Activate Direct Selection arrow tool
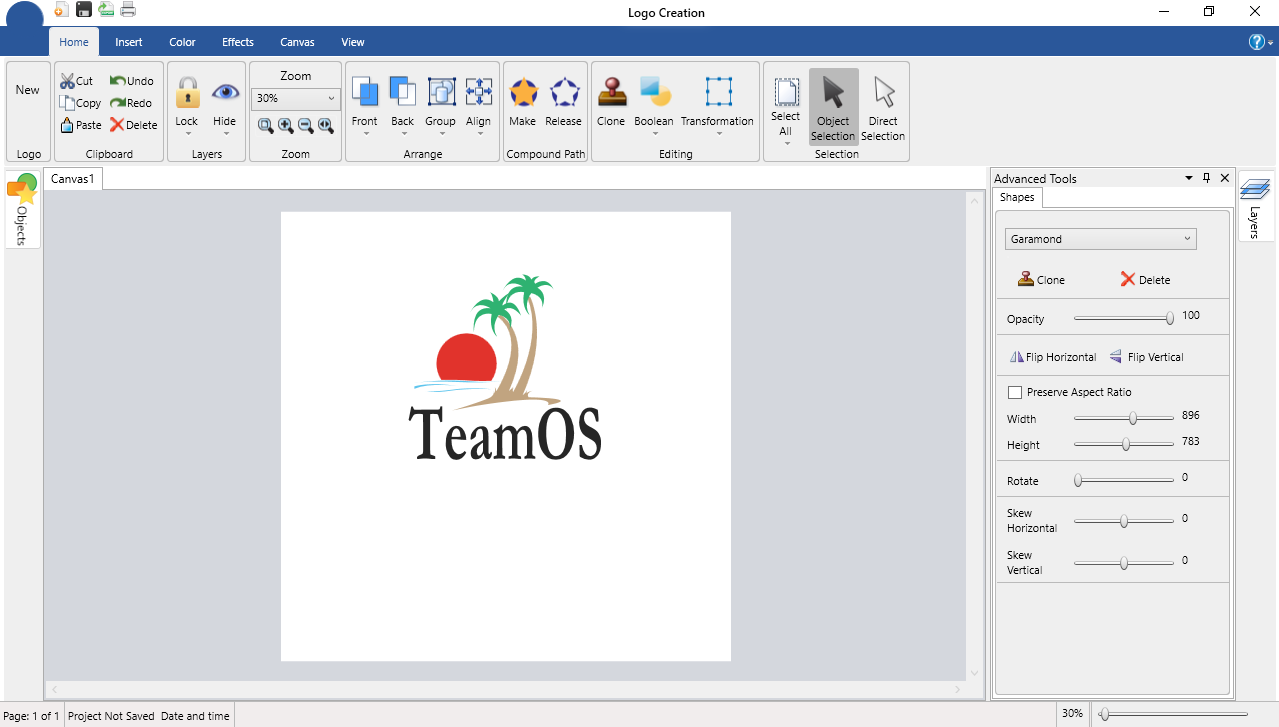Screen dimensions: 1279x727 pyautogui.click(x=883, y=107)
